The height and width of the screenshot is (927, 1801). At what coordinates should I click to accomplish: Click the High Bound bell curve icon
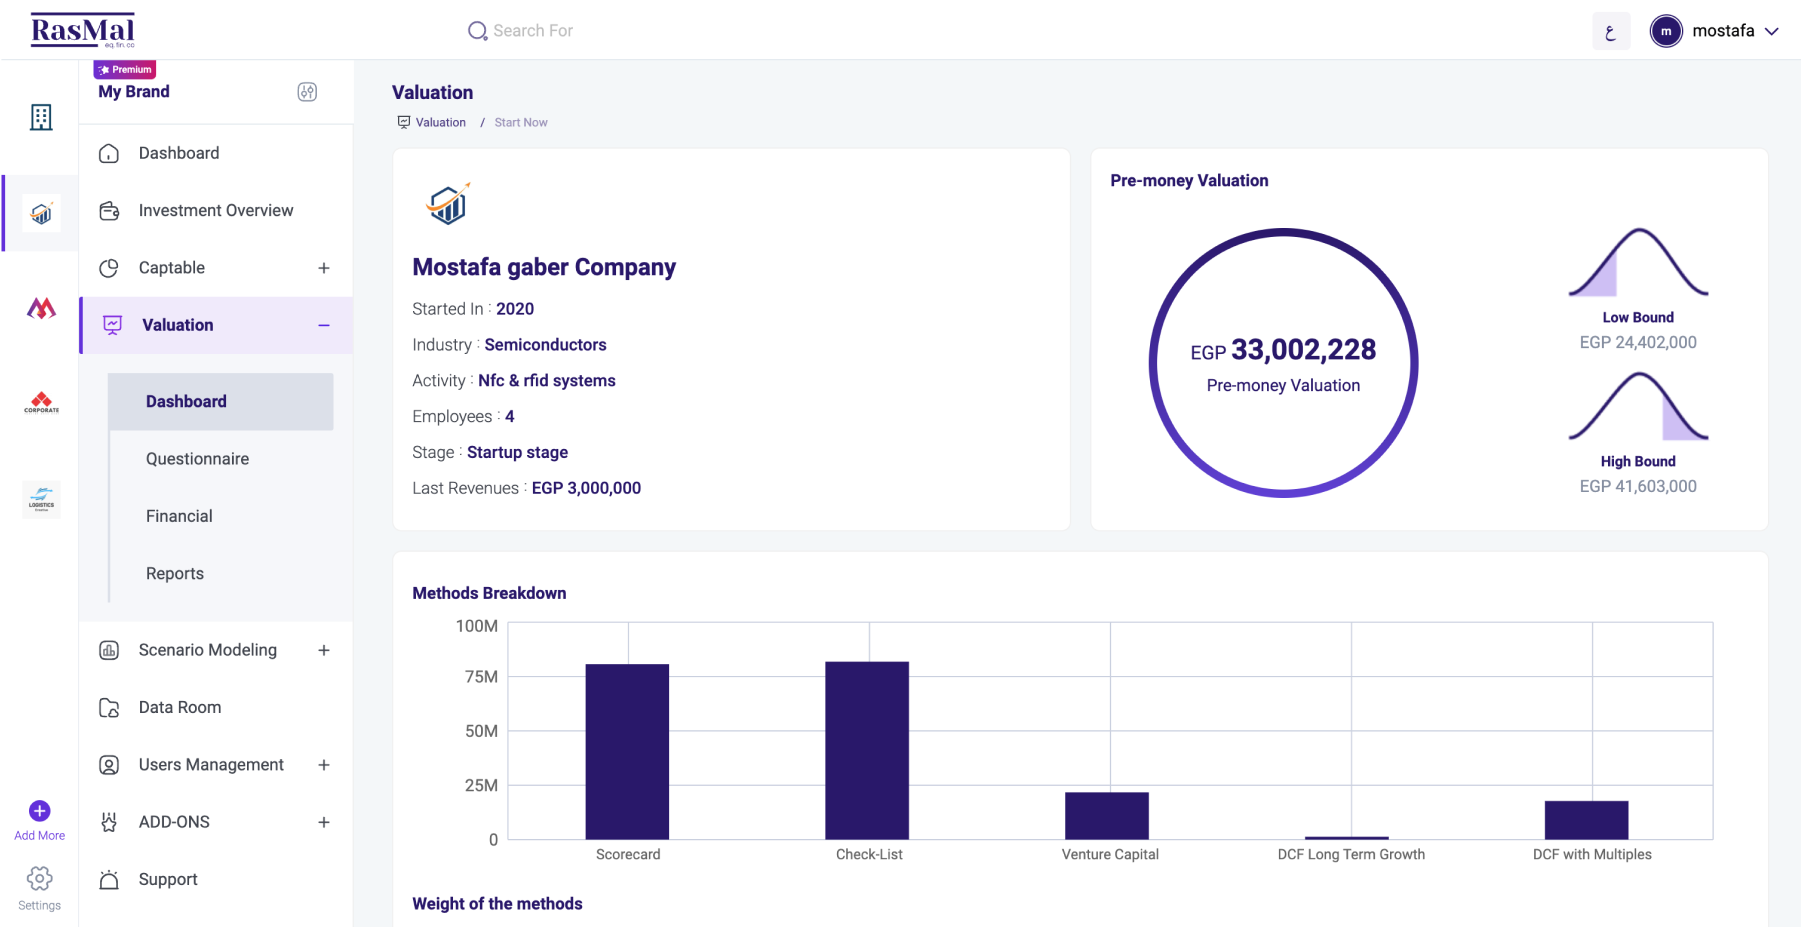tap(1638, 407)
